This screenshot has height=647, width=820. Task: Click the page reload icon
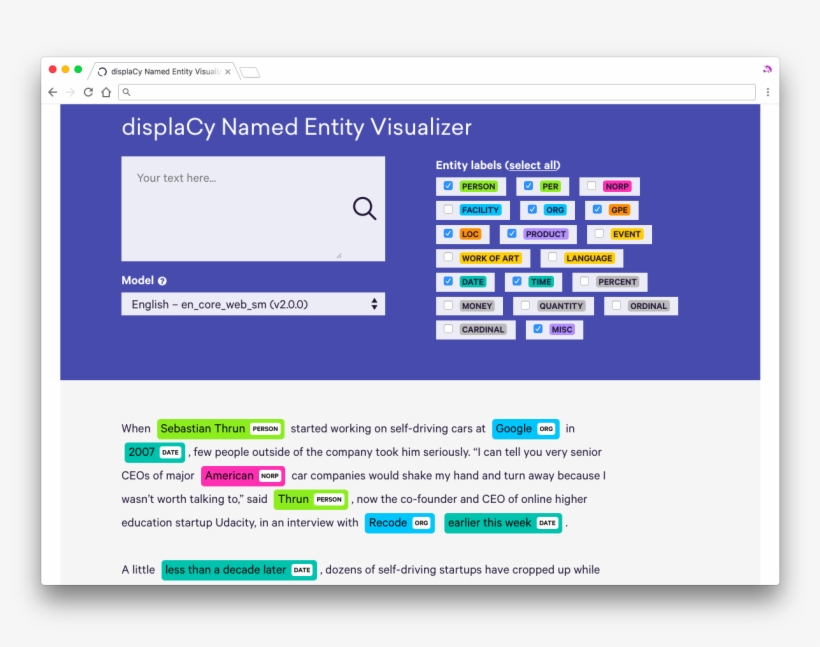[x=87, y=92]
